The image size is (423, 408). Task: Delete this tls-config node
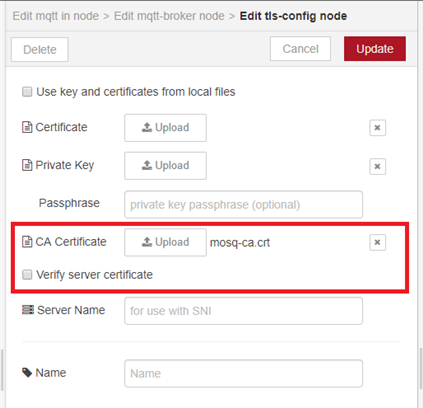(40, 49)
